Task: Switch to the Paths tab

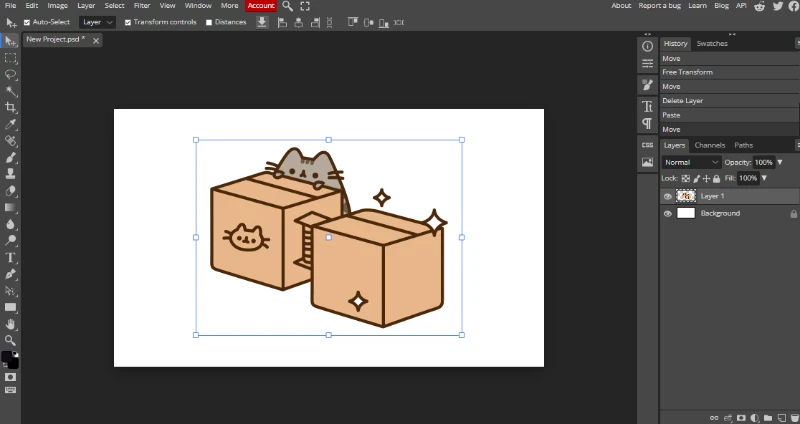Action: pyautogui.click(x=743, y=145)
